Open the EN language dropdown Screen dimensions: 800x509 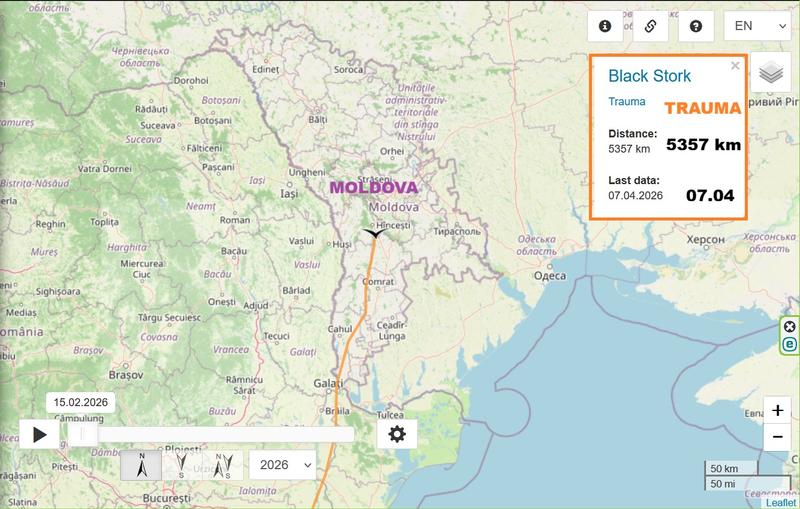tap(757, 26)
